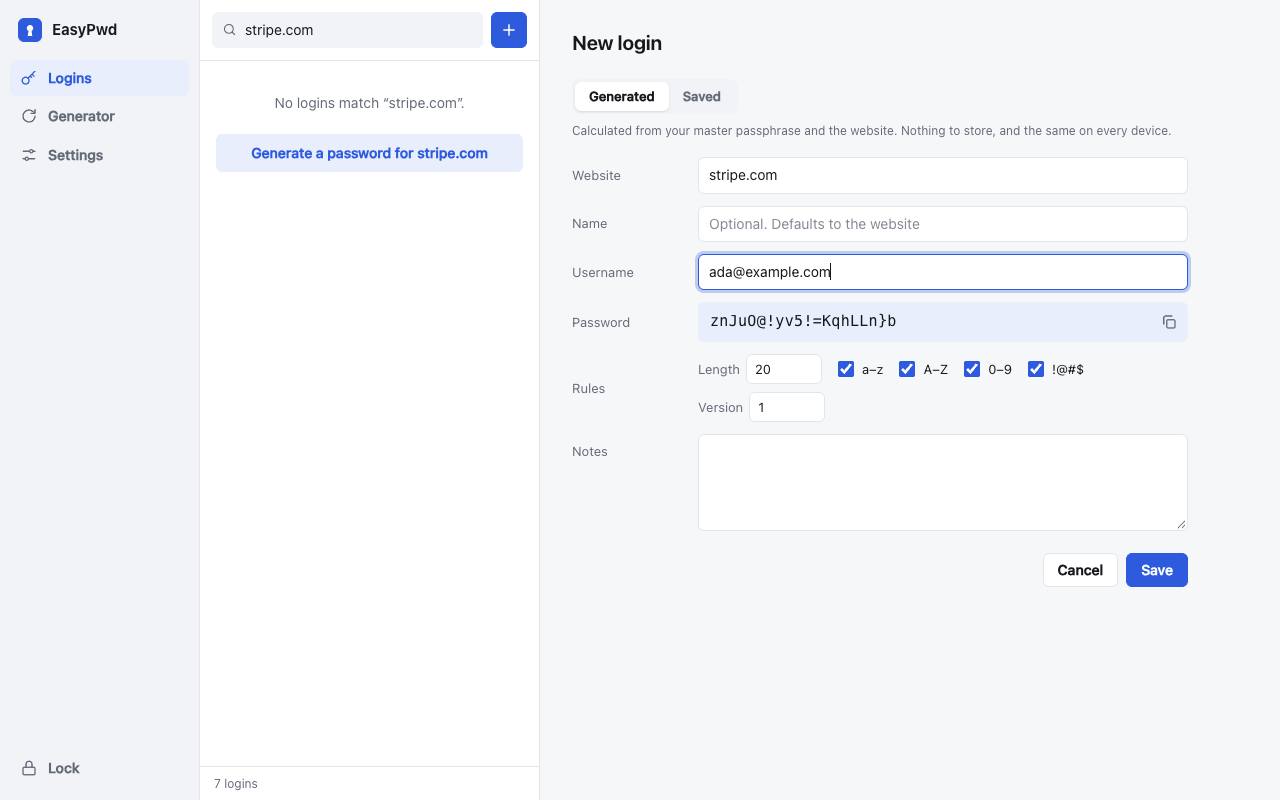The width and height of the screenshot is (1280, 800).
Task: Copy the generated password
Action: tap(1169, 322)
